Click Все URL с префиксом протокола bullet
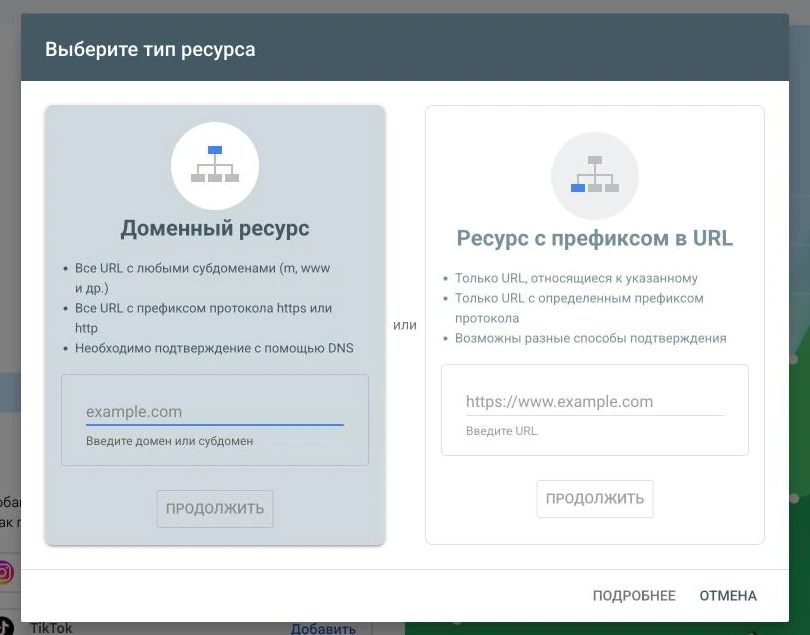Image resolution: width=810 pixels, height=635 pixels. coord(204,318)
